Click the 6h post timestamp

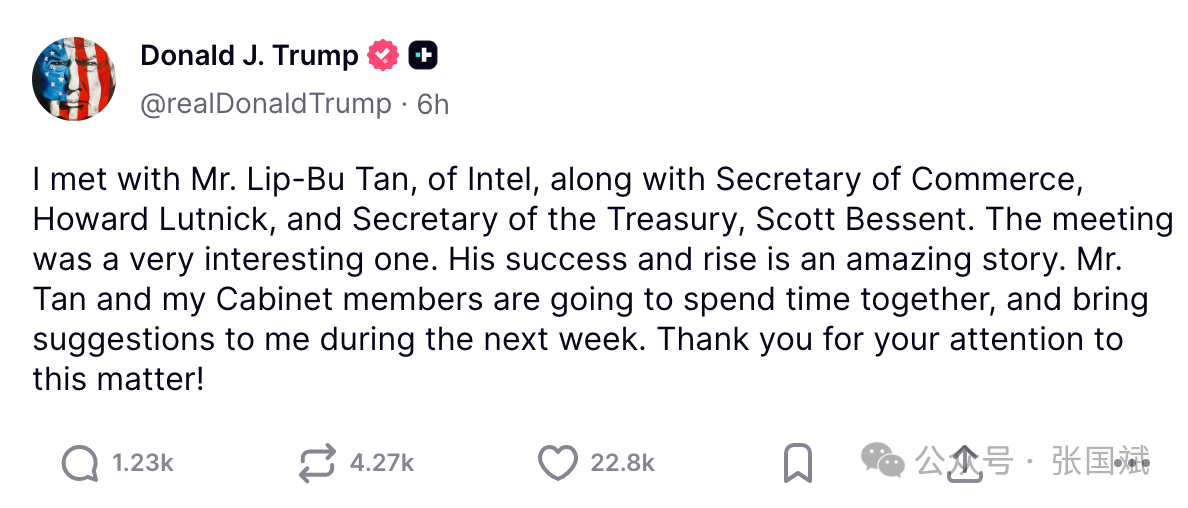click(433, 104)
